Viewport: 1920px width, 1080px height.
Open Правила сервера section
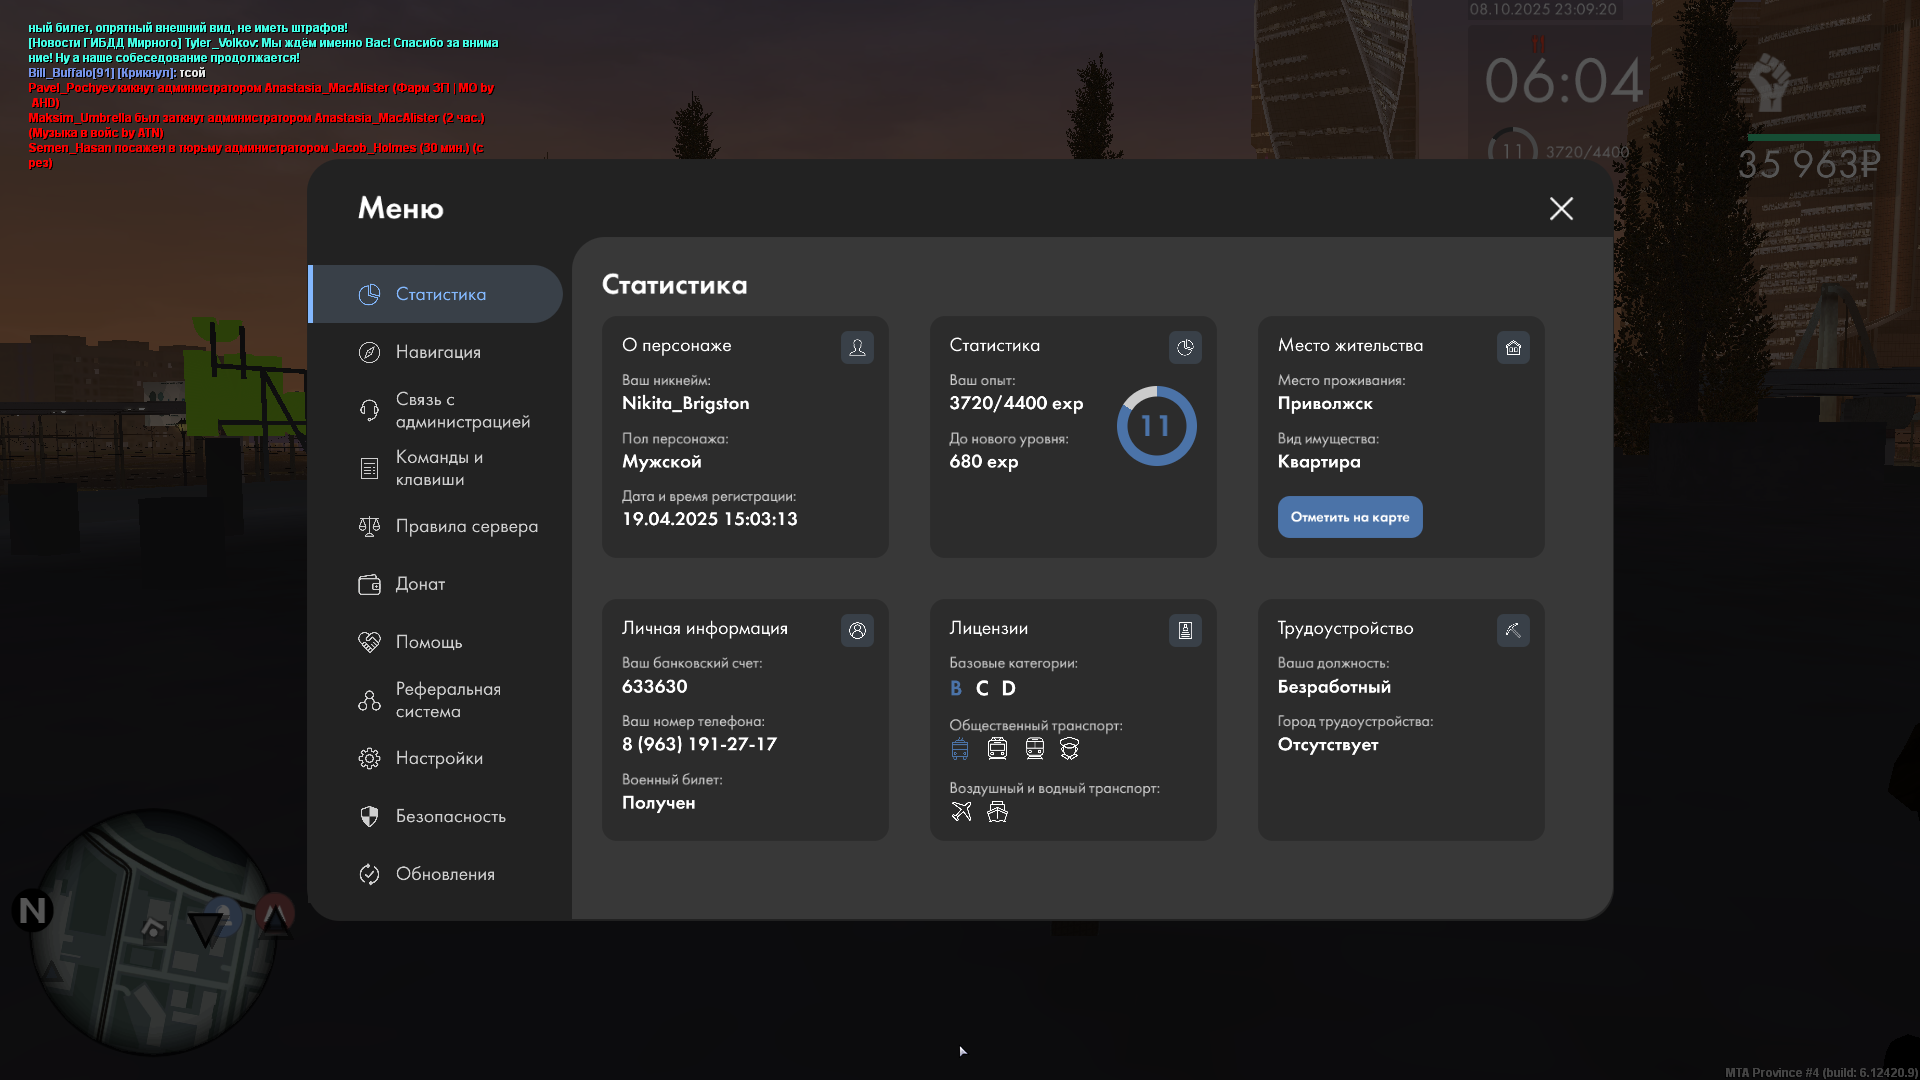pyautogui.click(x=465, y=526)
